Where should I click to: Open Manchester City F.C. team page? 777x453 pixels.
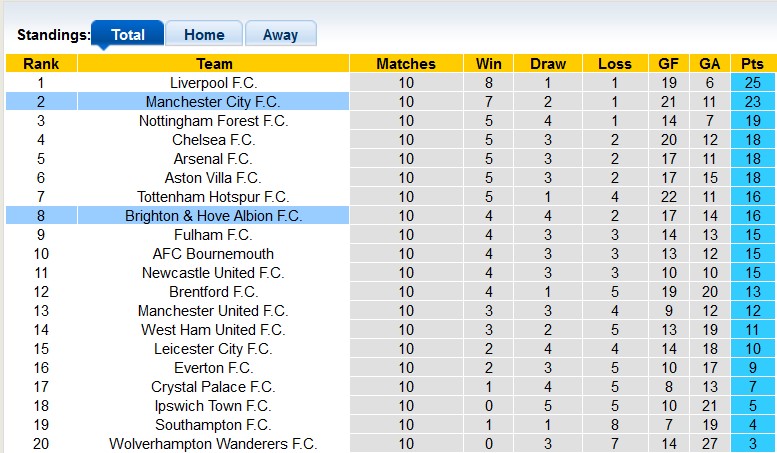213,101
